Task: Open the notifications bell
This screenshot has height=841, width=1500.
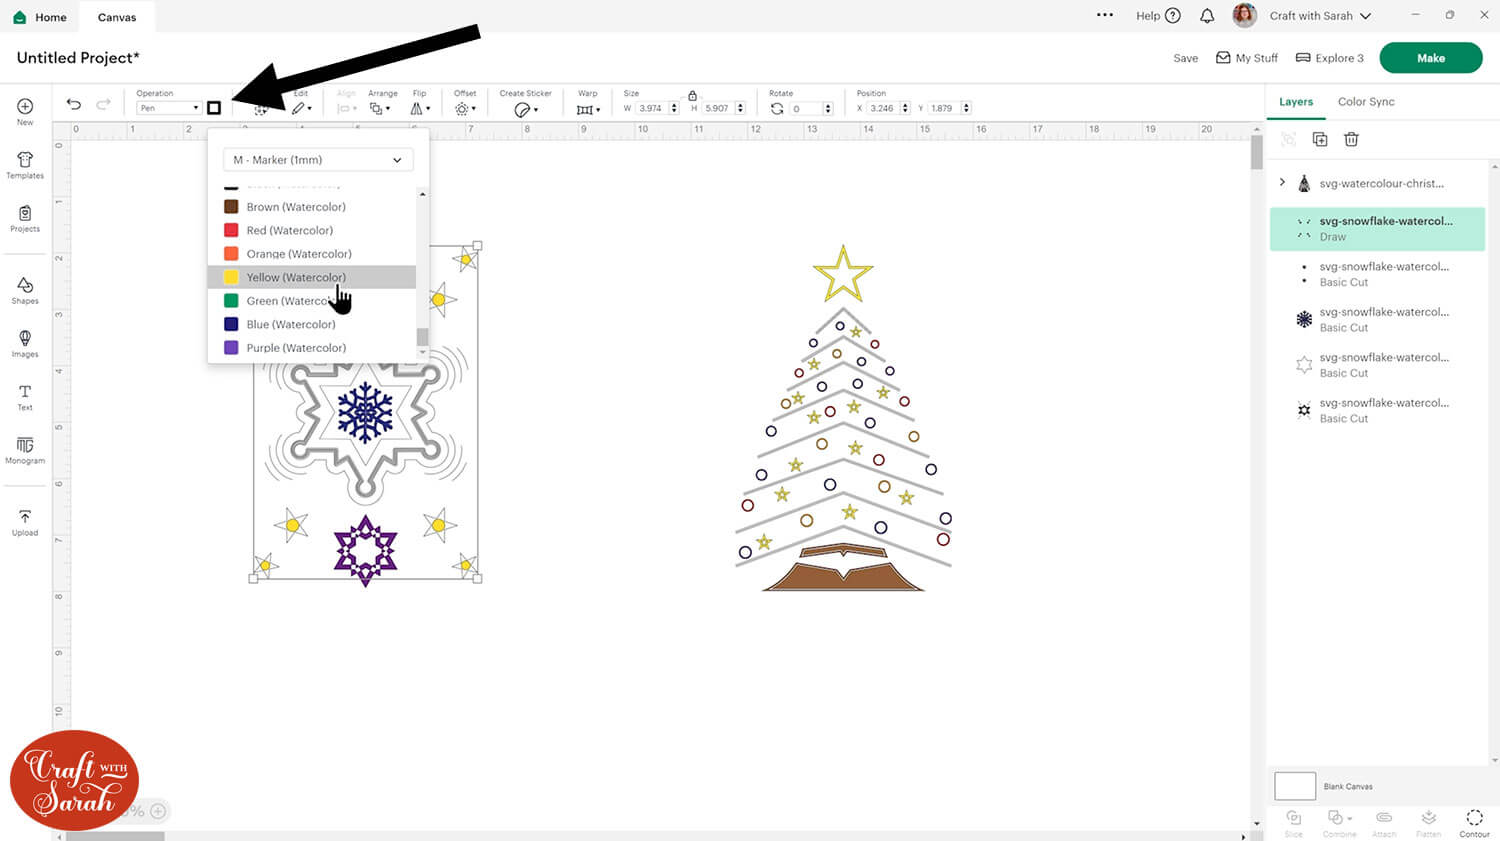Action: pyautogui.click(x=1207, y=16)
